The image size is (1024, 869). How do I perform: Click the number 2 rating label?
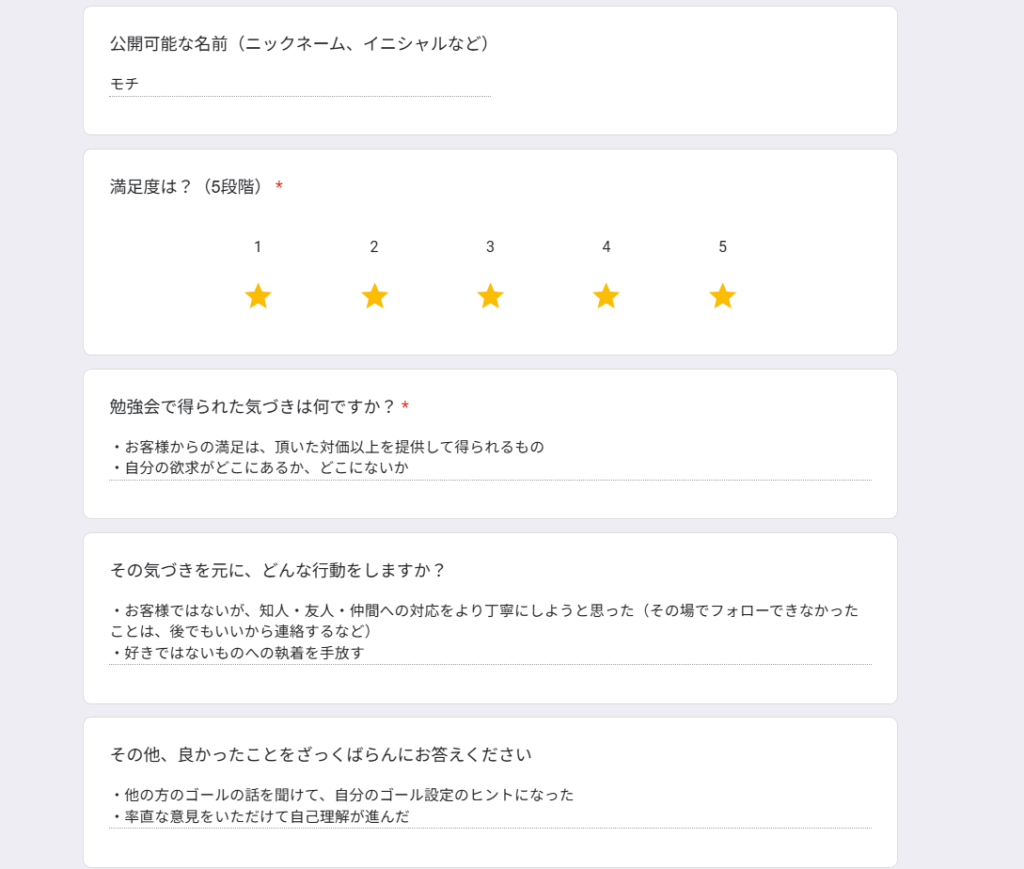pyautogui.click(x=374, y=247)
